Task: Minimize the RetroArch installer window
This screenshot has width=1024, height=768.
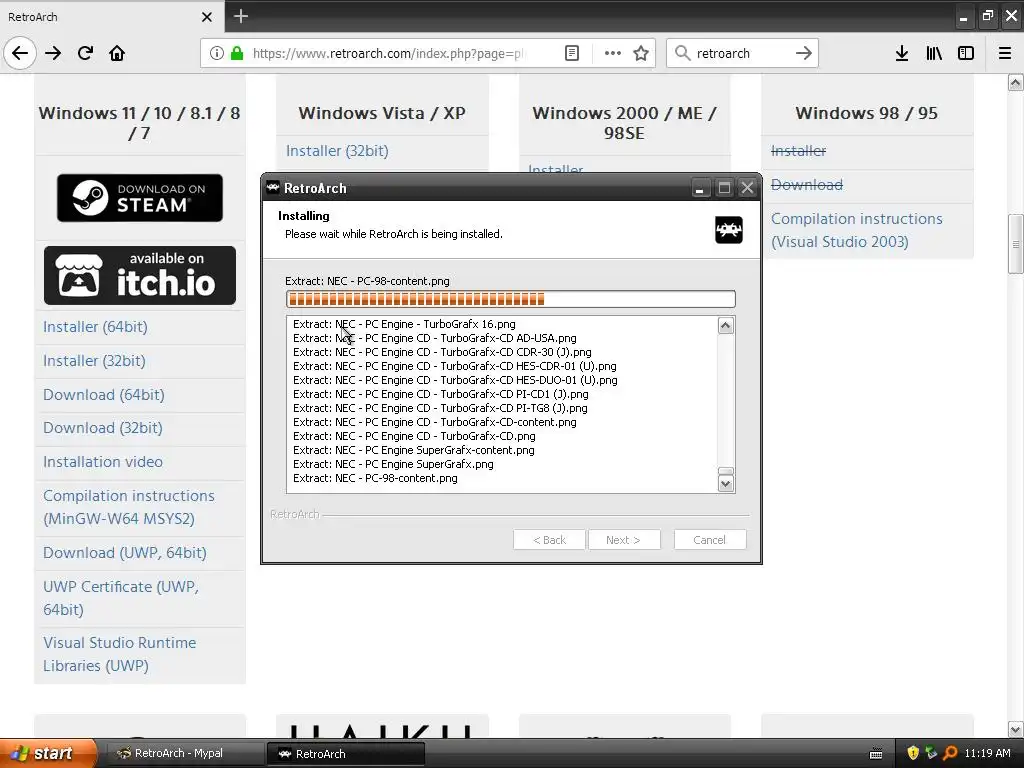Action: click(699, 188)
